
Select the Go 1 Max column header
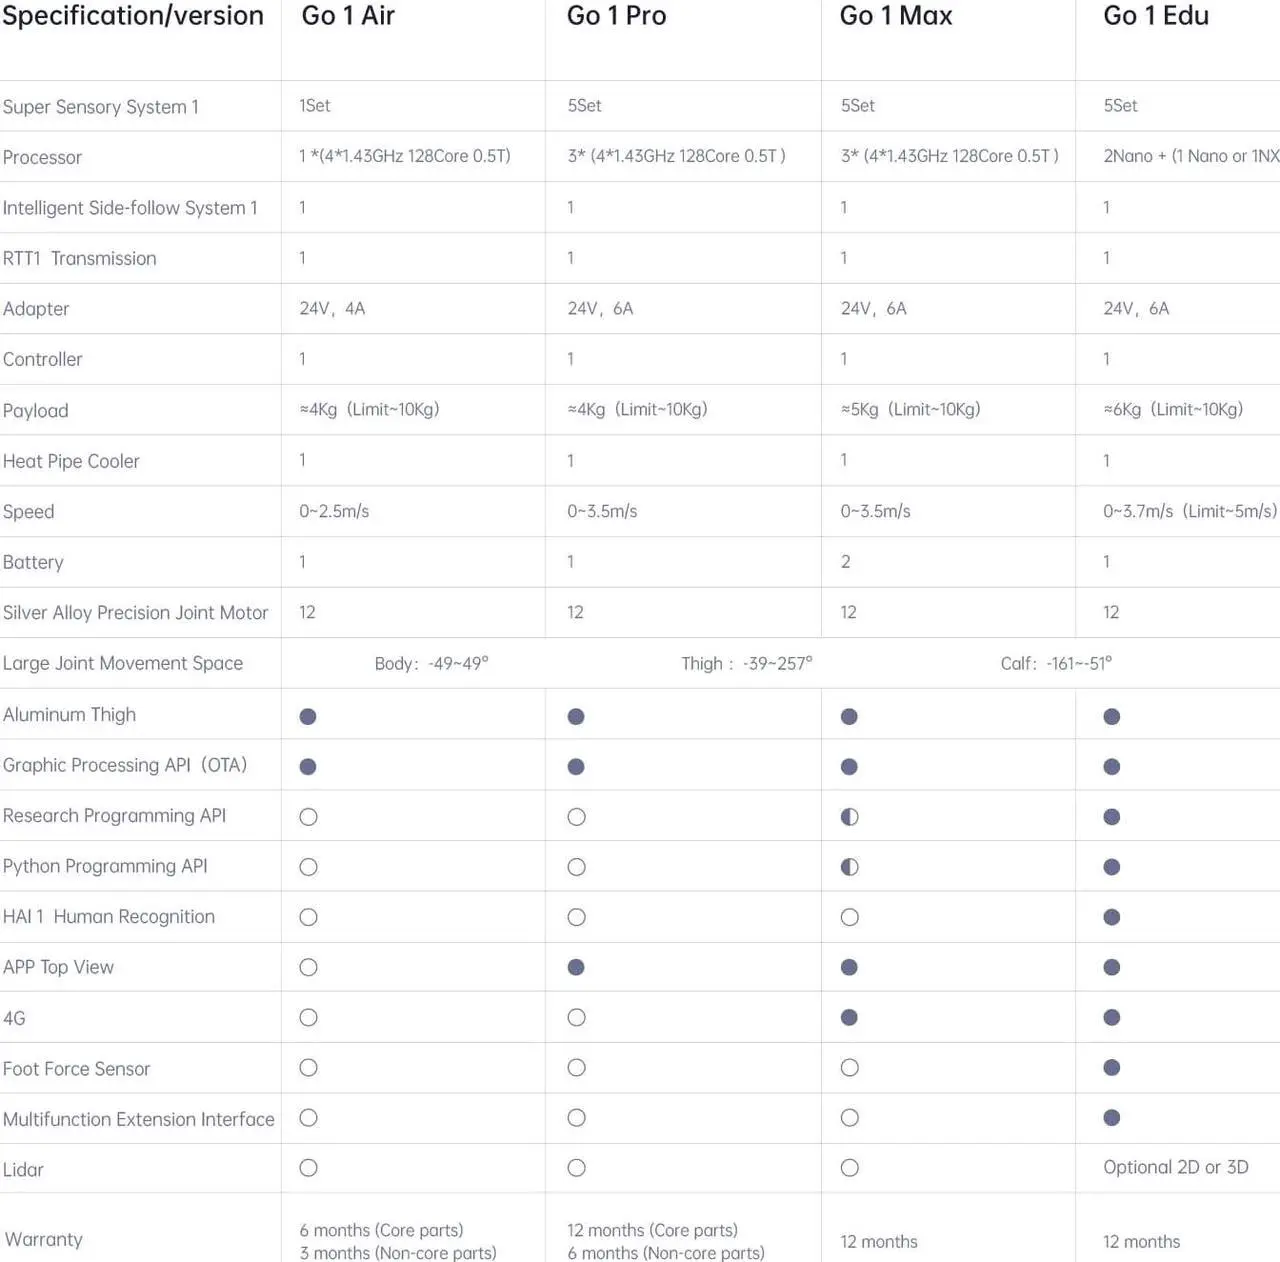[x=896, y=16]
